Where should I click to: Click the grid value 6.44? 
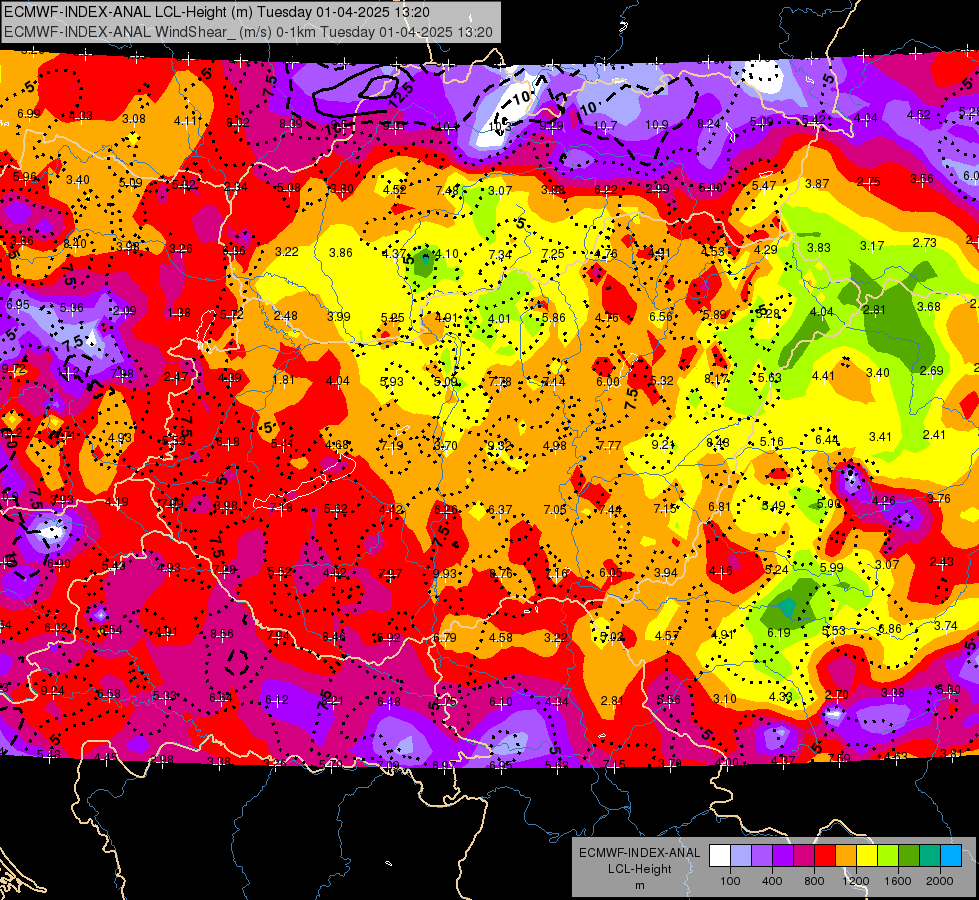tap(827, 440)
